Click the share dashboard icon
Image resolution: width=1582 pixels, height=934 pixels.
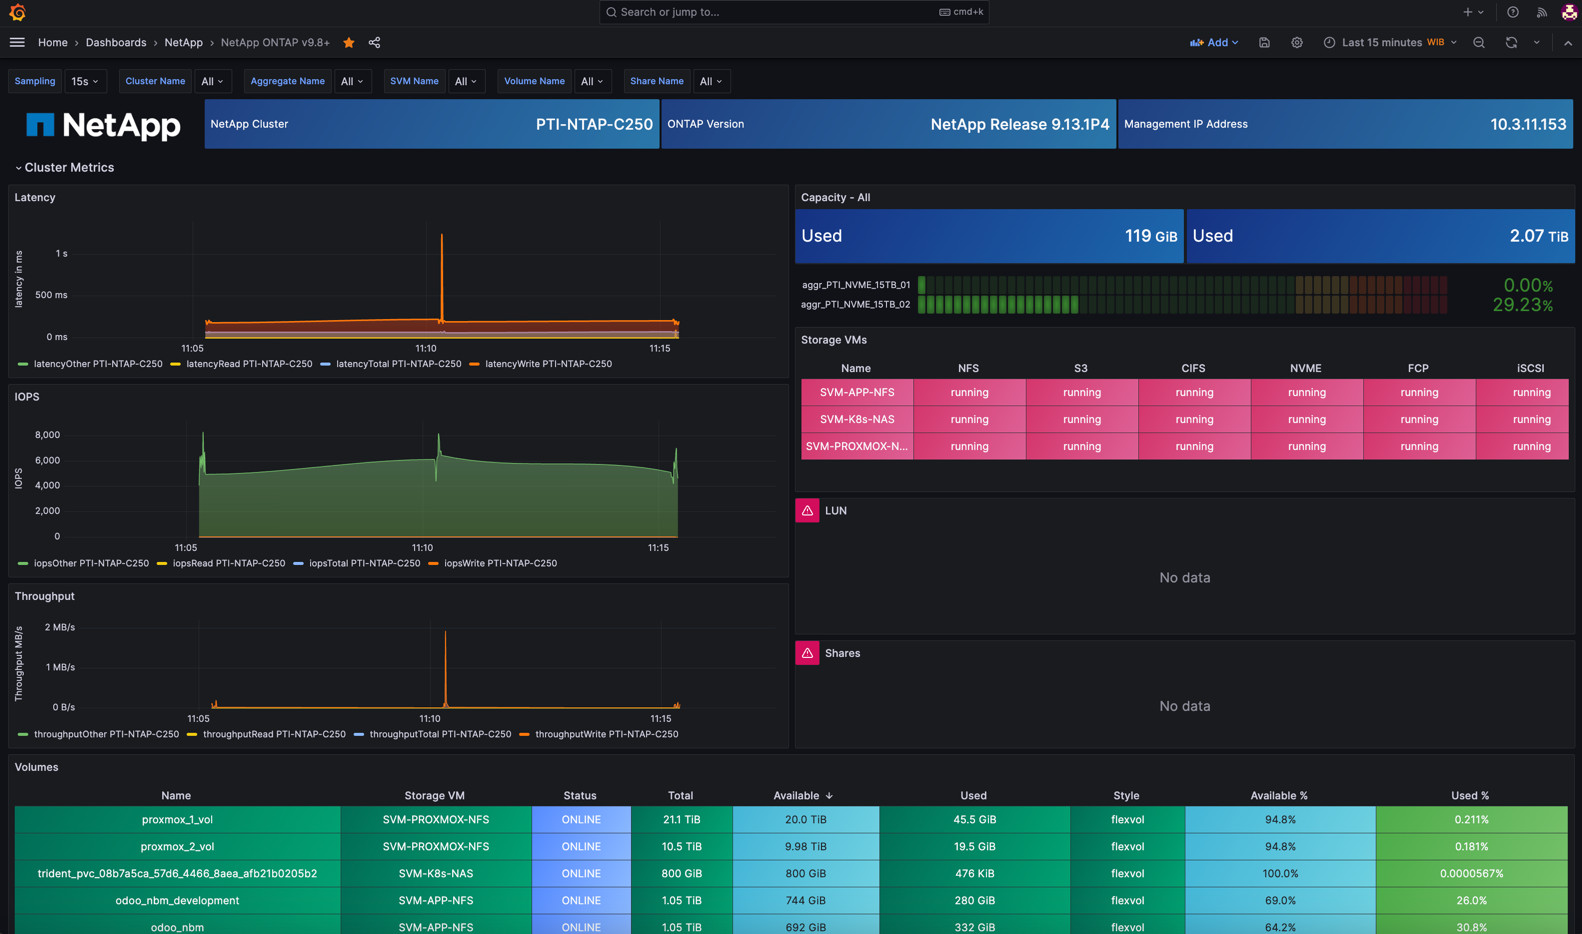tap(374, 43)
